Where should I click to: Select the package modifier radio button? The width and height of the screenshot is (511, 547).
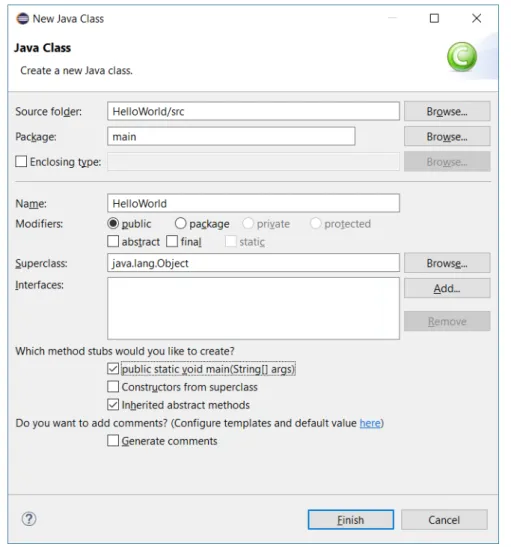[x=180, y=223]
